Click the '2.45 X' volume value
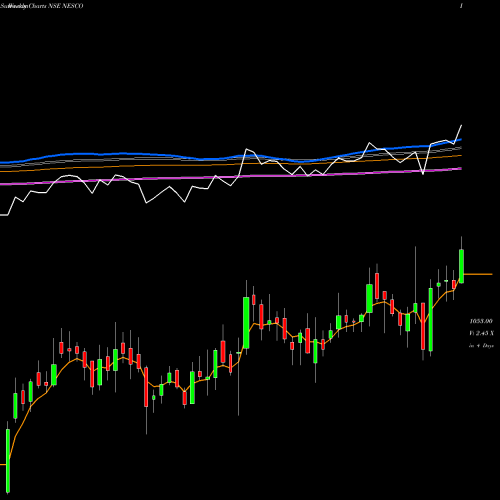This screenshot has width=500, height=500. point(485,333)
